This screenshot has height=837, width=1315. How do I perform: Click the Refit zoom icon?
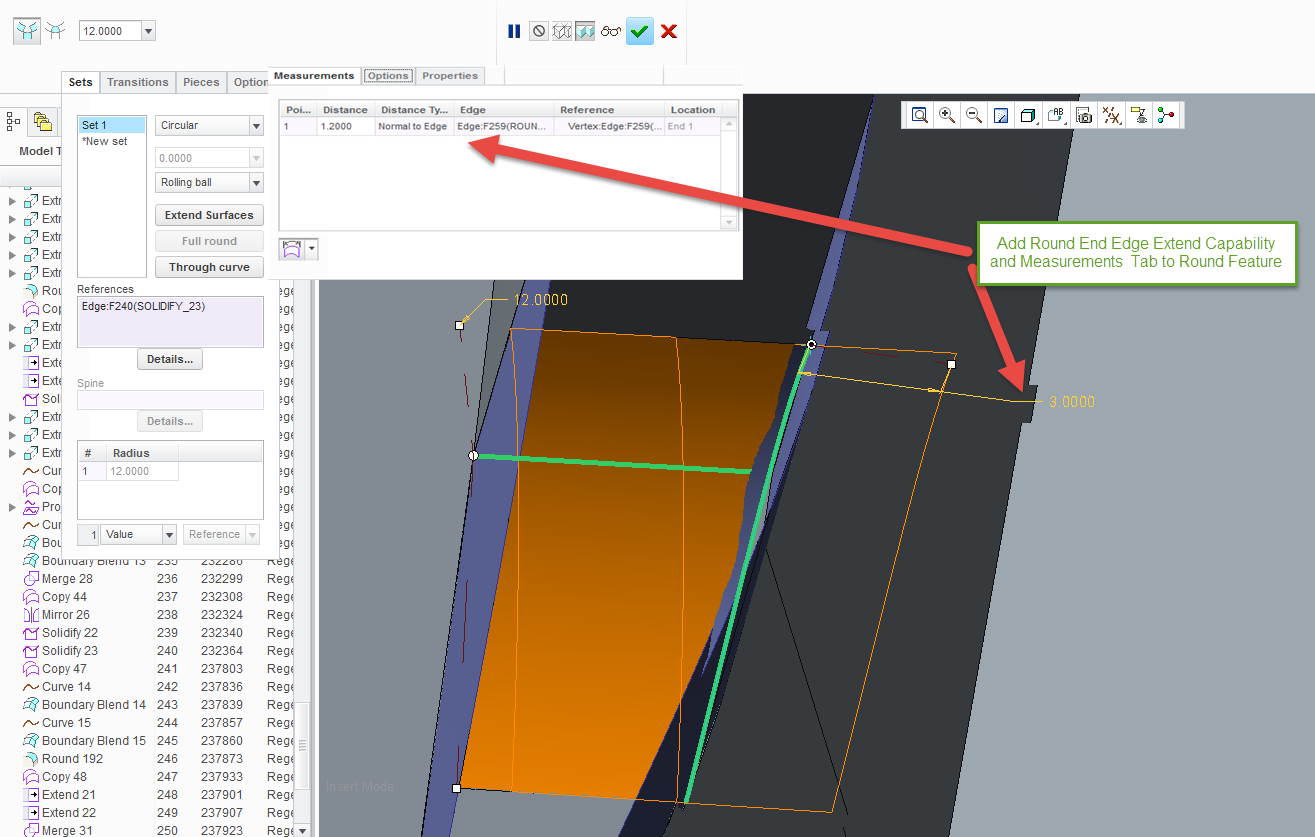919,116
